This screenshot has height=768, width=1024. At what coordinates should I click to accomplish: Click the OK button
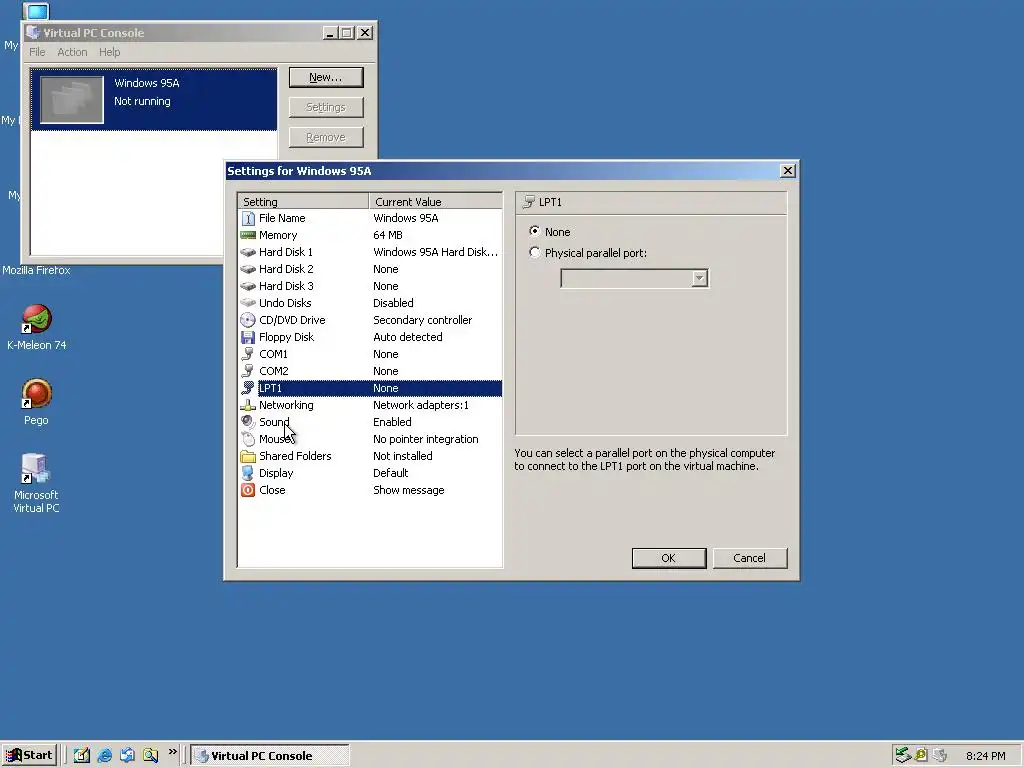coord(669,558)
